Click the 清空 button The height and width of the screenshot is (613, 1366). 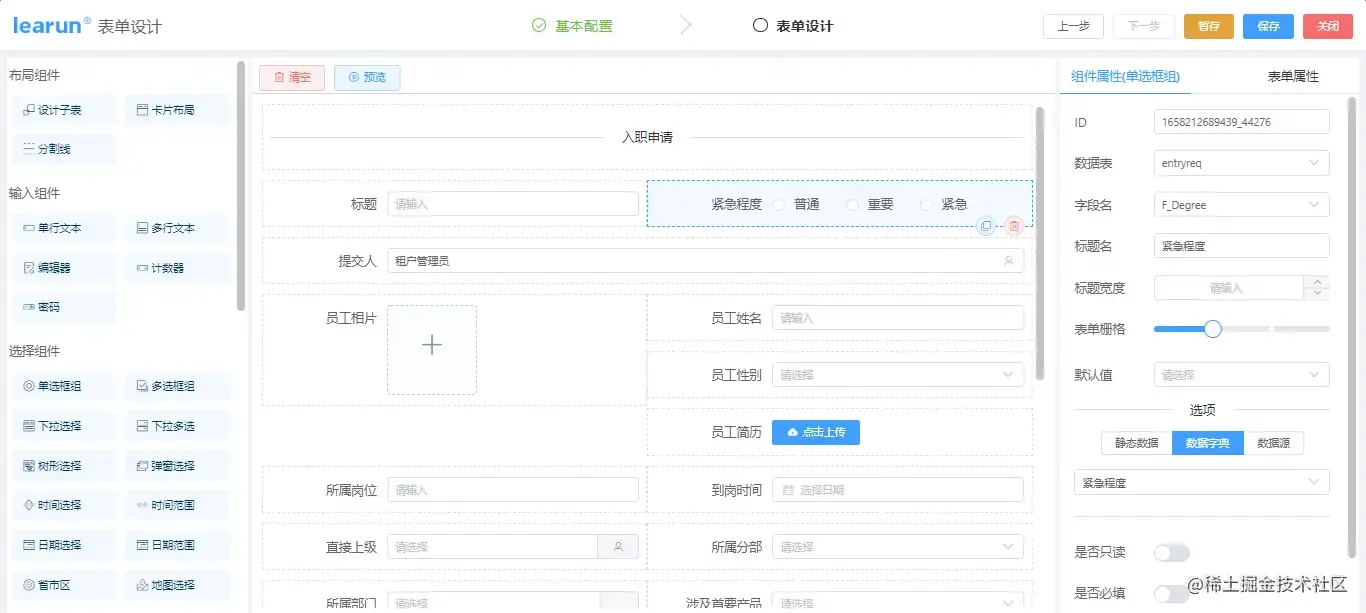tap(292, 77)
